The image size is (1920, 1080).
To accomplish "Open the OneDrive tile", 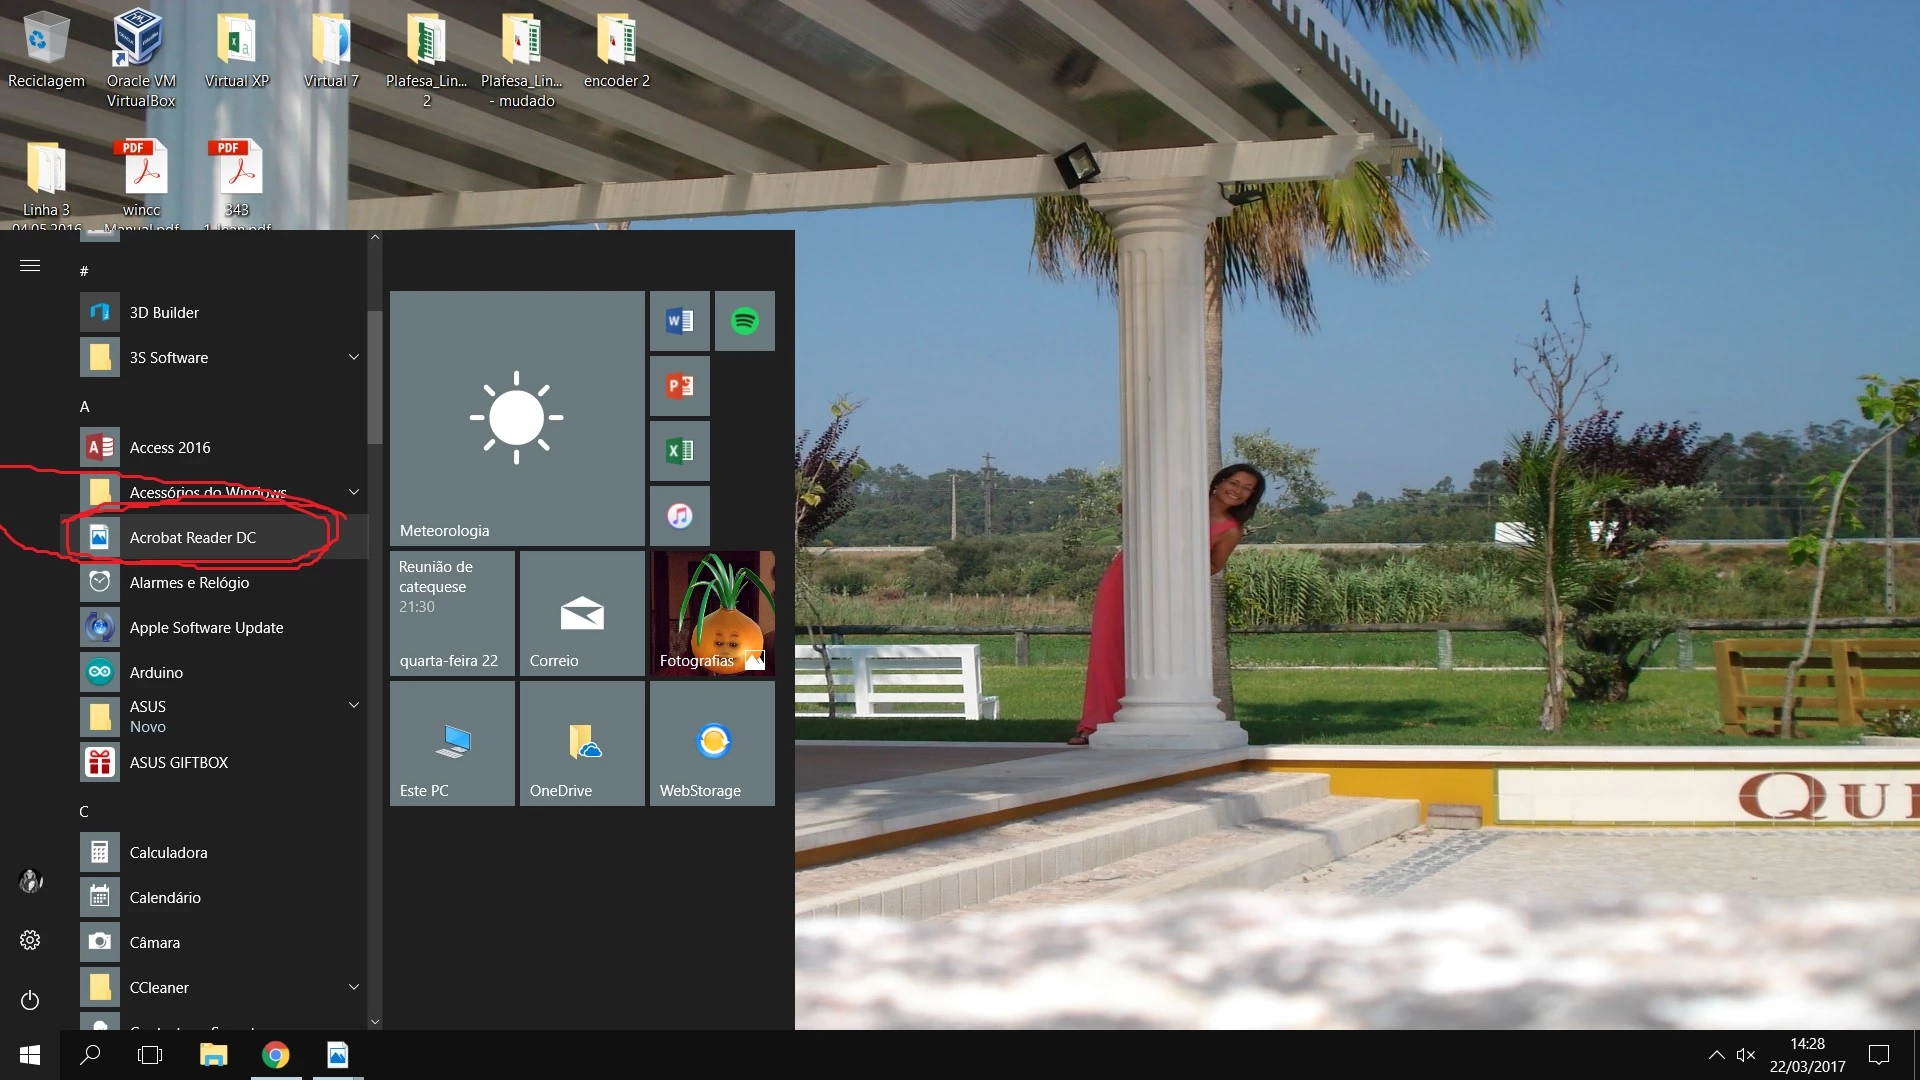I will point(582,744).
